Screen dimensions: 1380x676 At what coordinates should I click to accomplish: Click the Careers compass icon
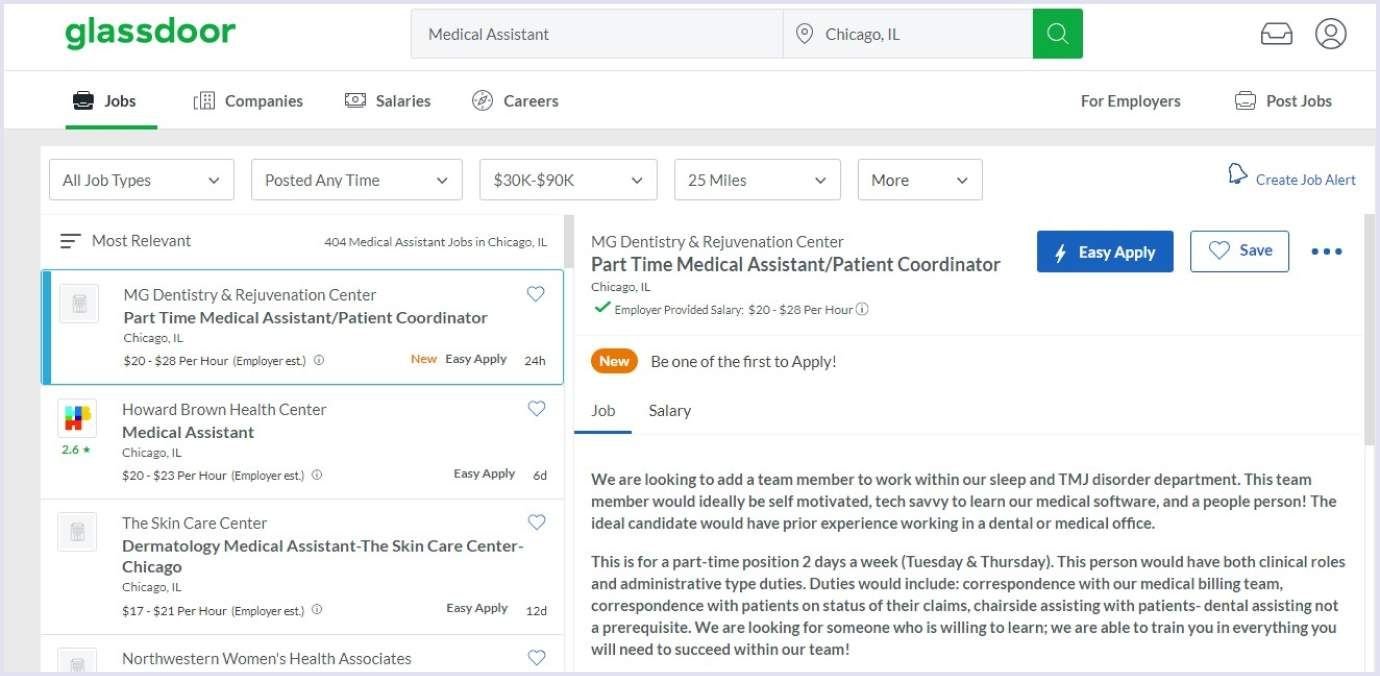click(482, 101)
